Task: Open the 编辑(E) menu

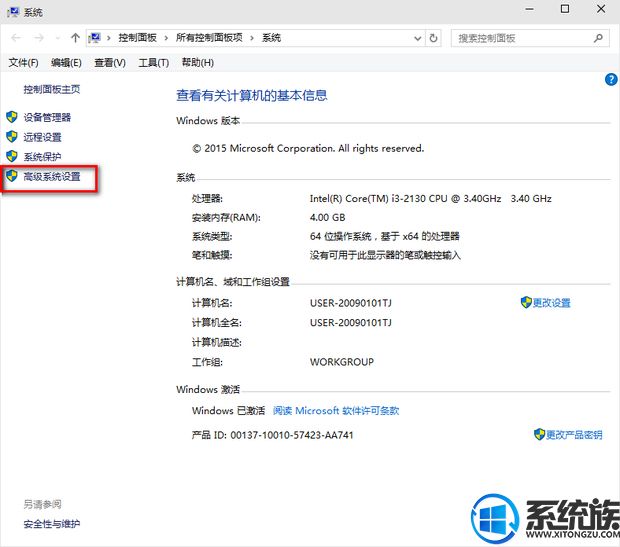Action: click(x=66, y=62)
